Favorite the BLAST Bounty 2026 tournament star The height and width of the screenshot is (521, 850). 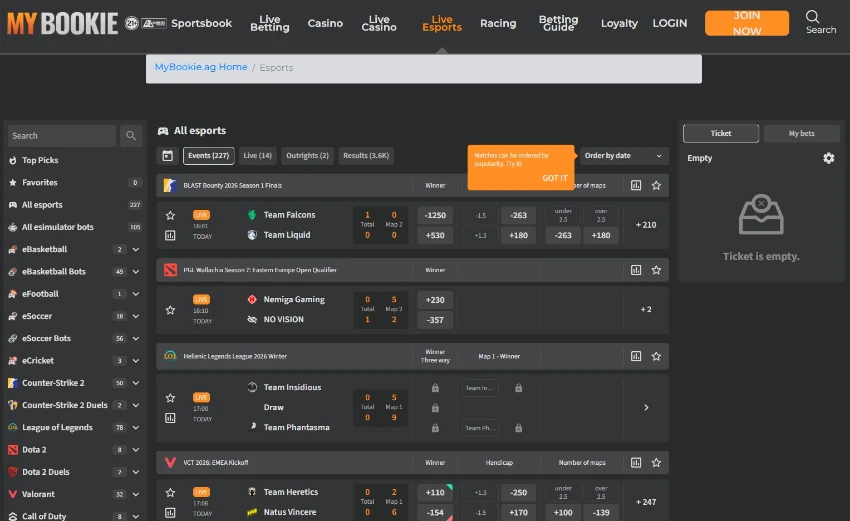coord(656,185)
